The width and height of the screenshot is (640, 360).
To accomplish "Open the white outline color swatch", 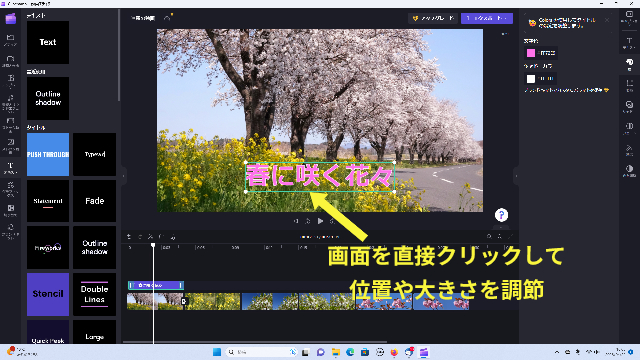I will click(531, 78).
